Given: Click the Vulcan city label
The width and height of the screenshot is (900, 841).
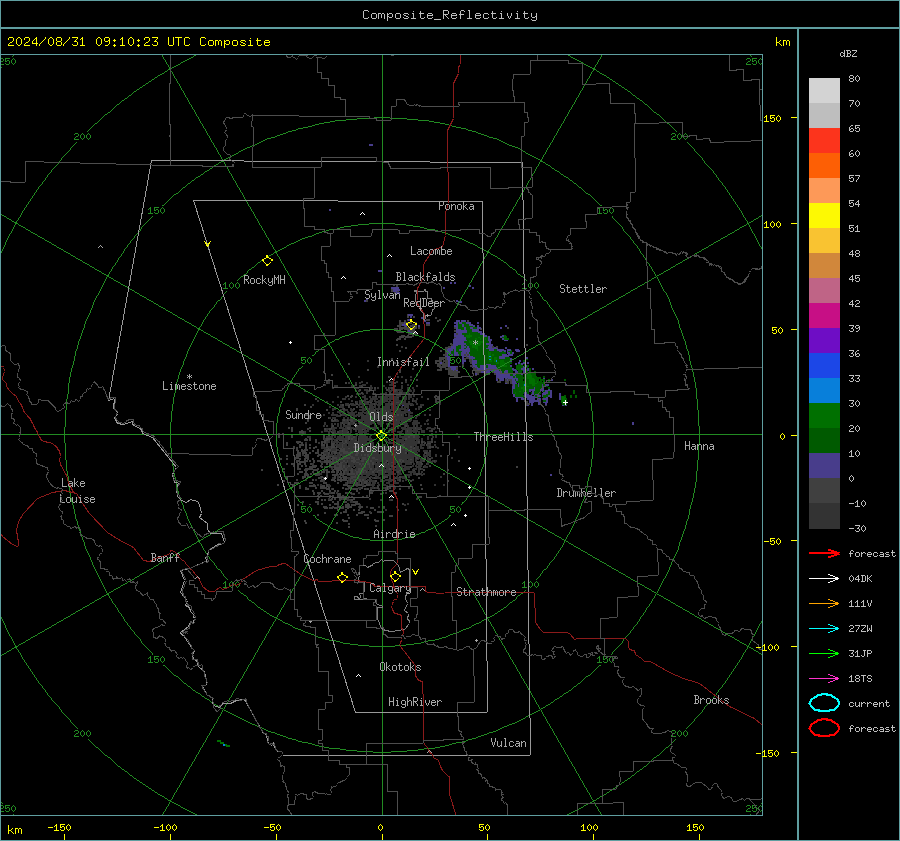Looking at the screenshot, I should click(x=508, y=743).
